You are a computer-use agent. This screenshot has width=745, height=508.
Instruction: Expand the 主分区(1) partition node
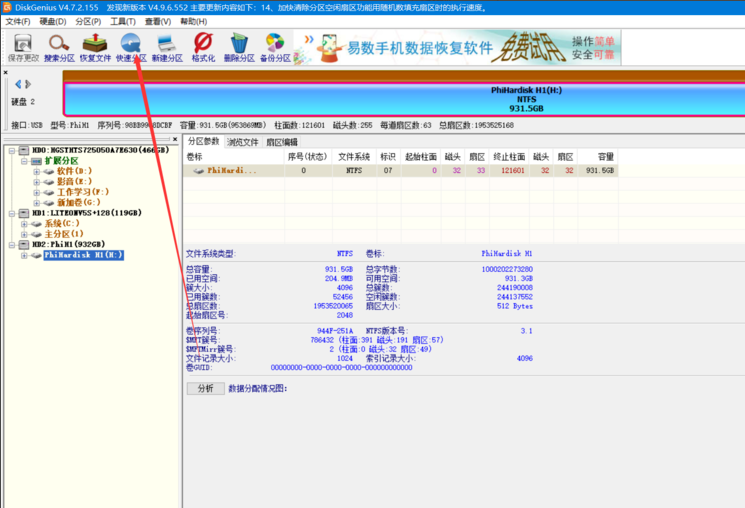click(x=24, y=234)
